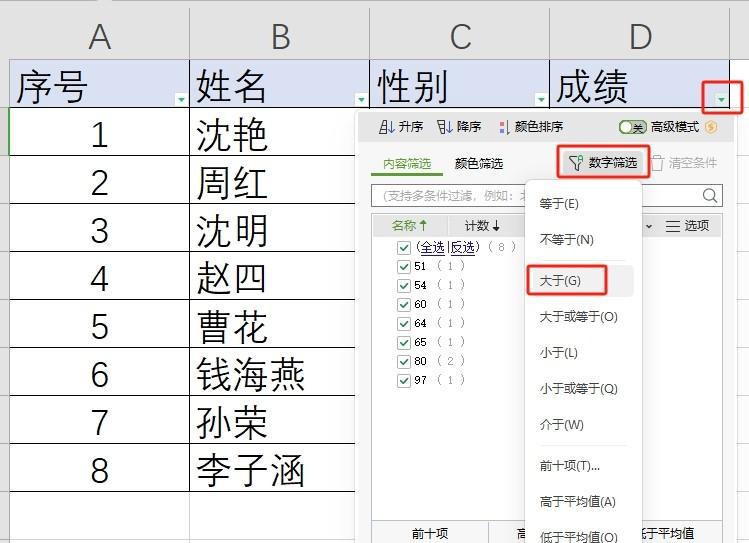The width and height of the screenshot is (749, 543).
Task: Select column C header
Action: pyautogui.click(x=460, y=37)
